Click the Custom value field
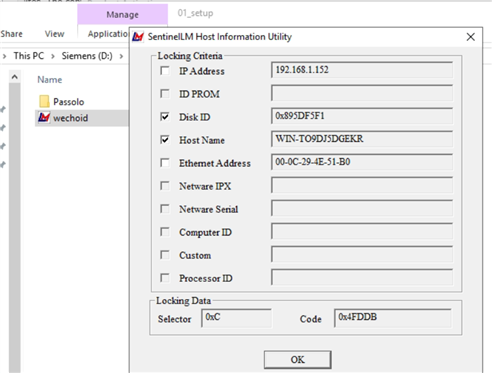The height and width of the screenshot is (373, 492). coord(362,254)
